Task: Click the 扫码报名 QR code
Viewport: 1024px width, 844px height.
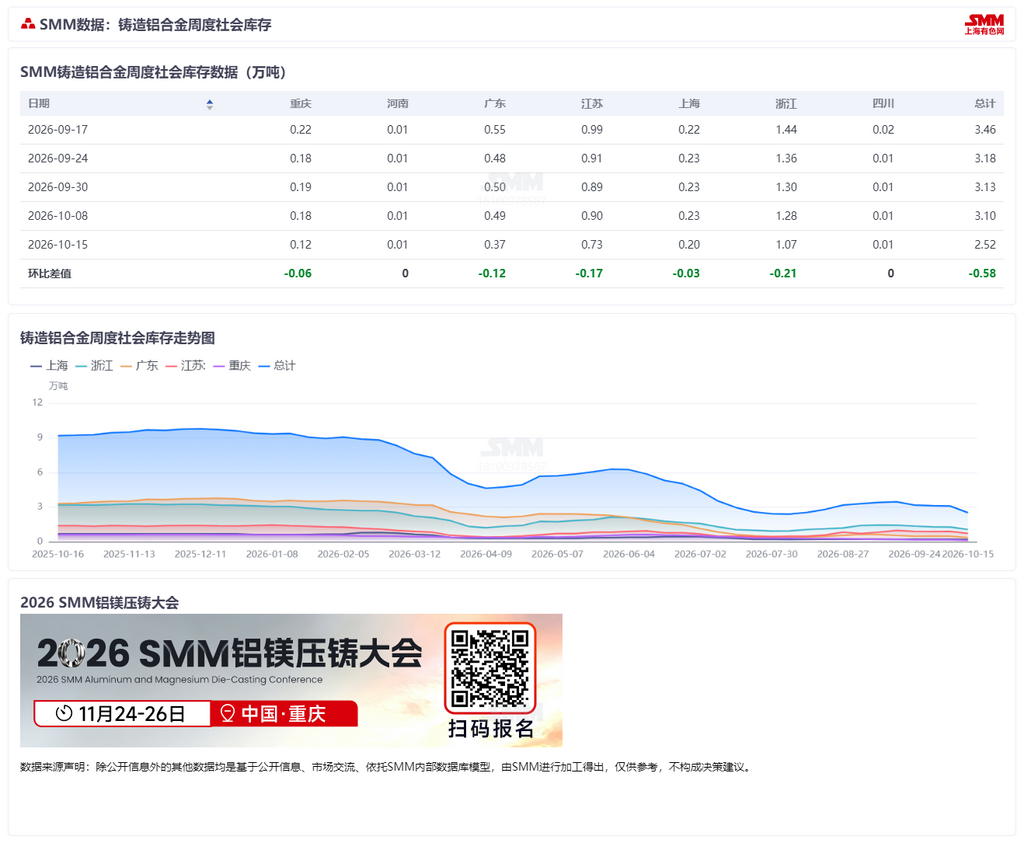Action: 490,668
